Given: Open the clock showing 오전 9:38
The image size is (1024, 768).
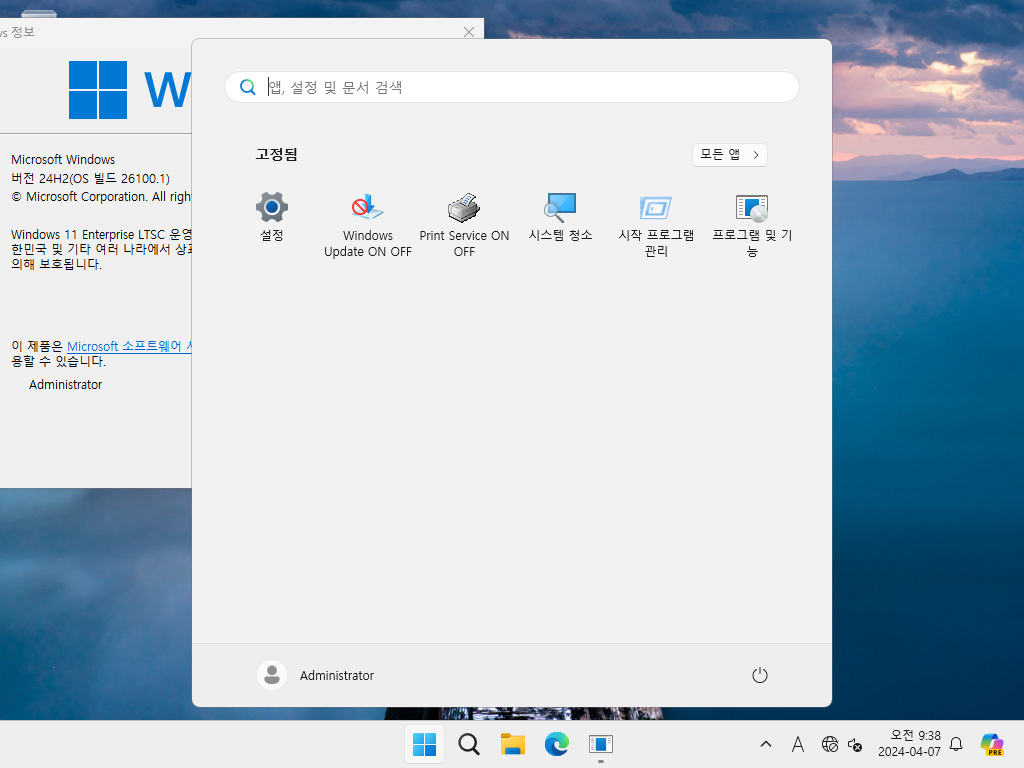Looking at the screenshot, I should coord(909,744).
